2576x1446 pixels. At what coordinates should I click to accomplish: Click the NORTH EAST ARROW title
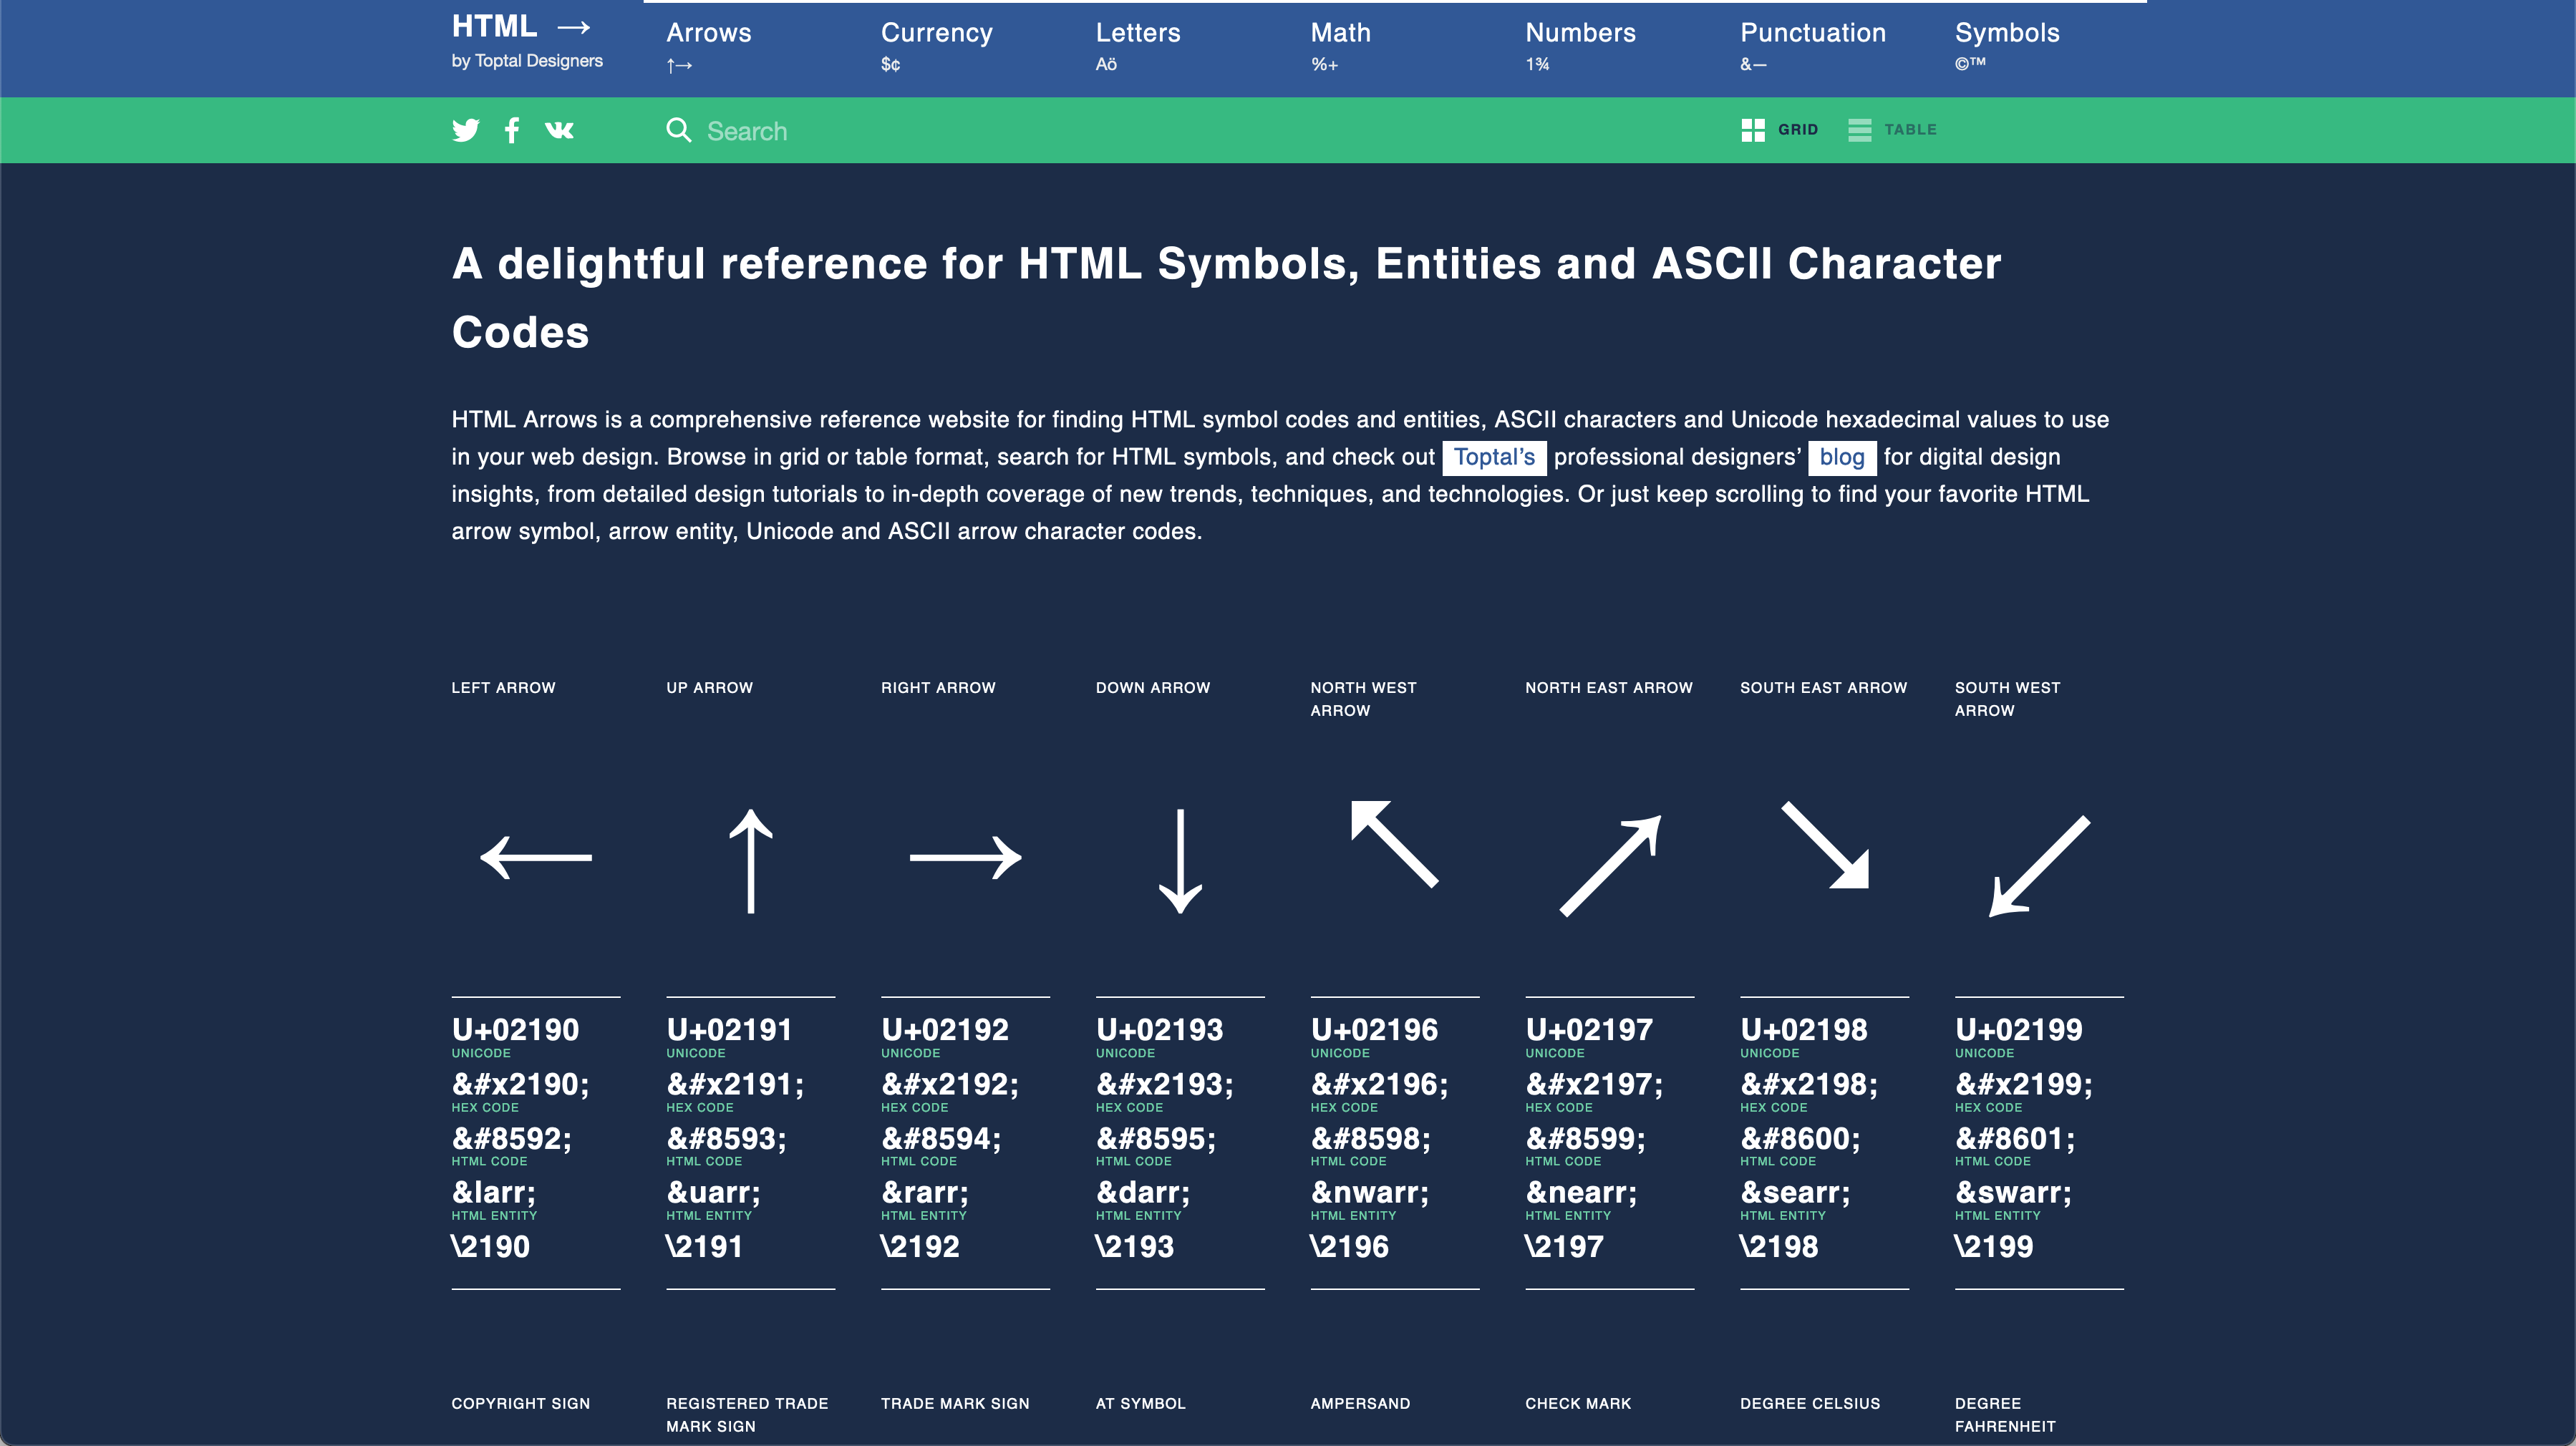(1609, 688)
